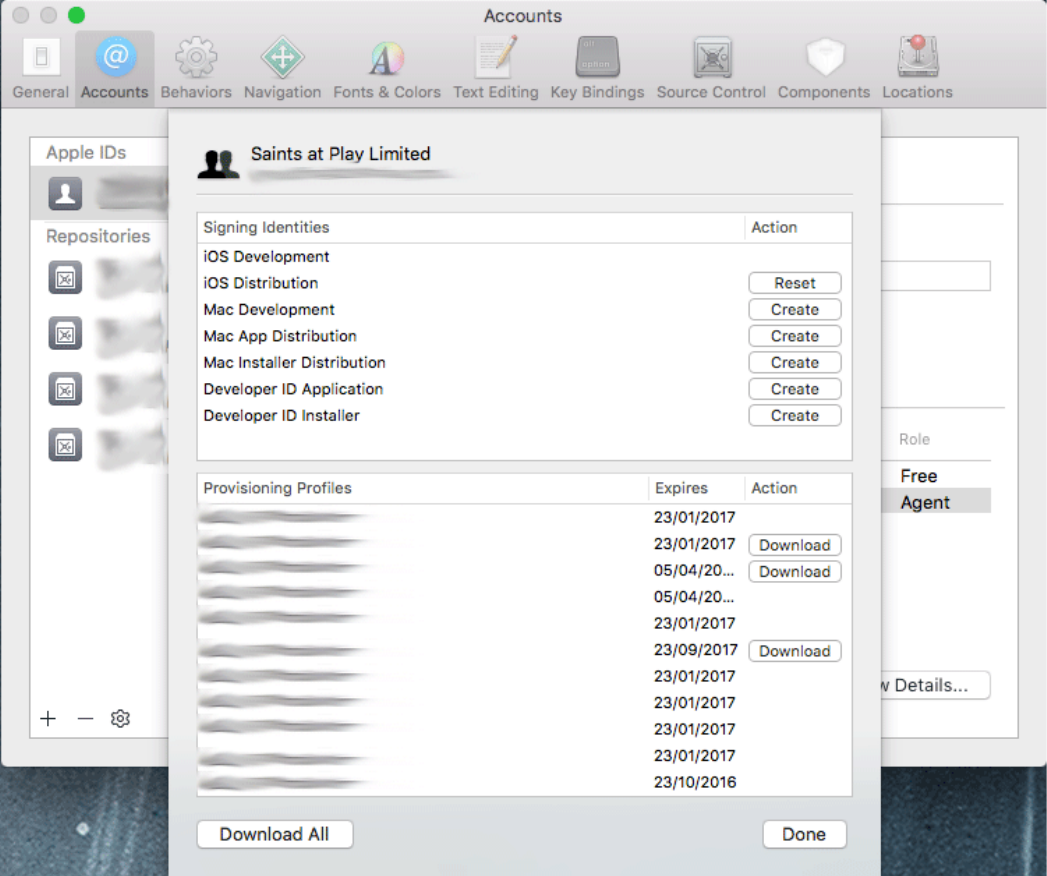Select the second repository icon

click(65, 333)
